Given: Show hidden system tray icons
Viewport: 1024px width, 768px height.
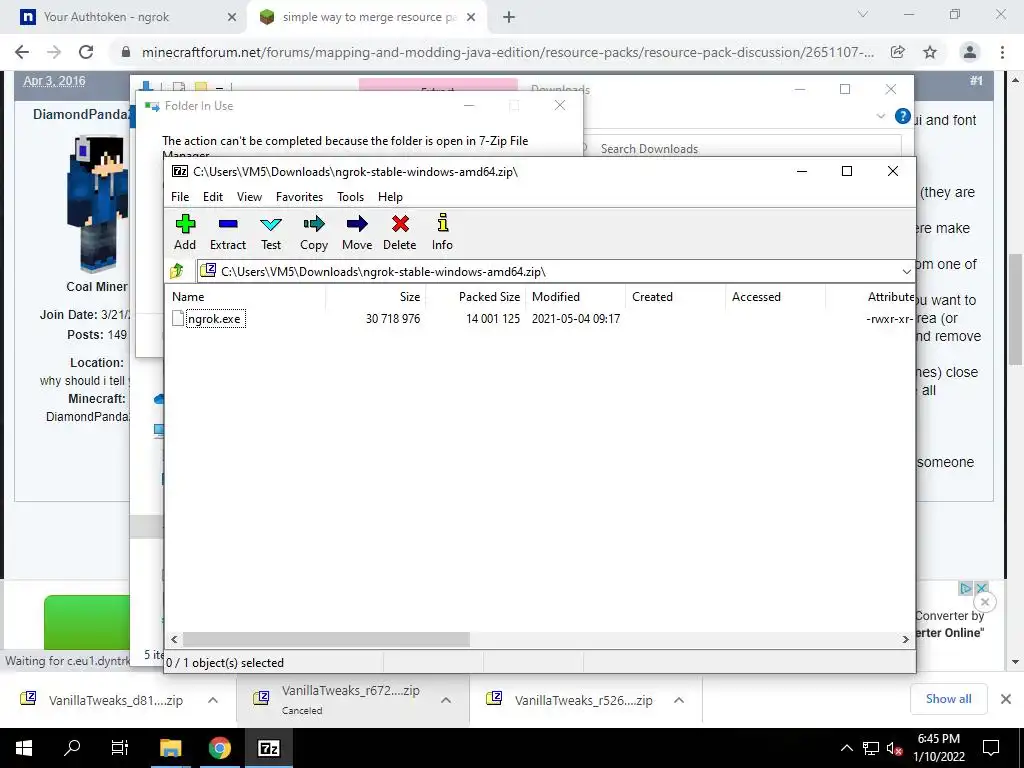Looking at the screenshot, I should [846, 748].
